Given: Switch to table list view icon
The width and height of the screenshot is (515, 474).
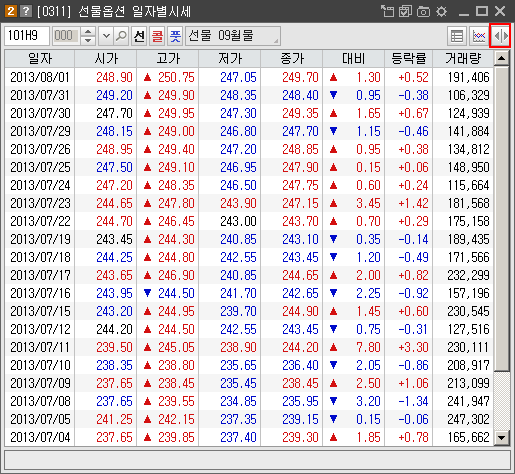Looking at the screenshot, I should click(x=456, y=36).
